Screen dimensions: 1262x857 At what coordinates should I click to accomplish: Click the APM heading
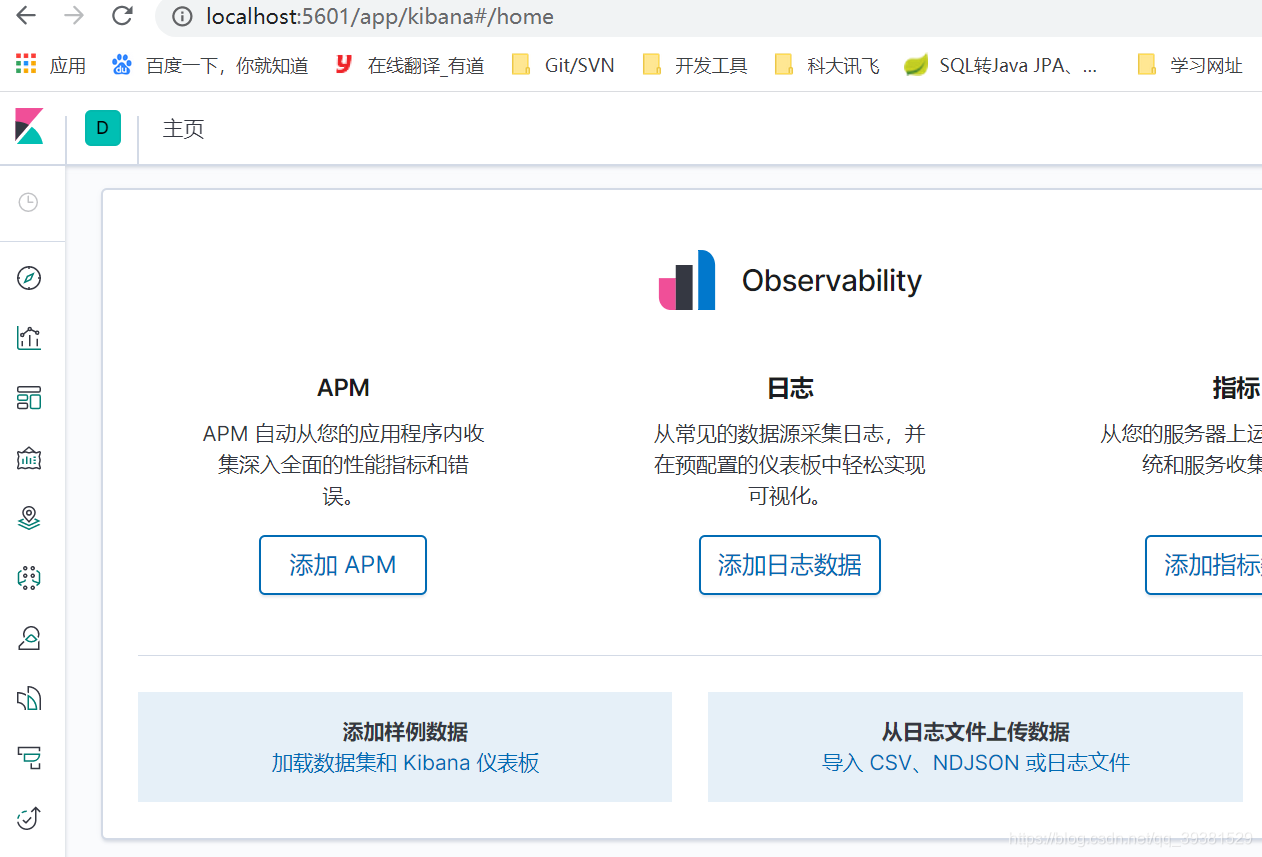(x=343, y=388)
